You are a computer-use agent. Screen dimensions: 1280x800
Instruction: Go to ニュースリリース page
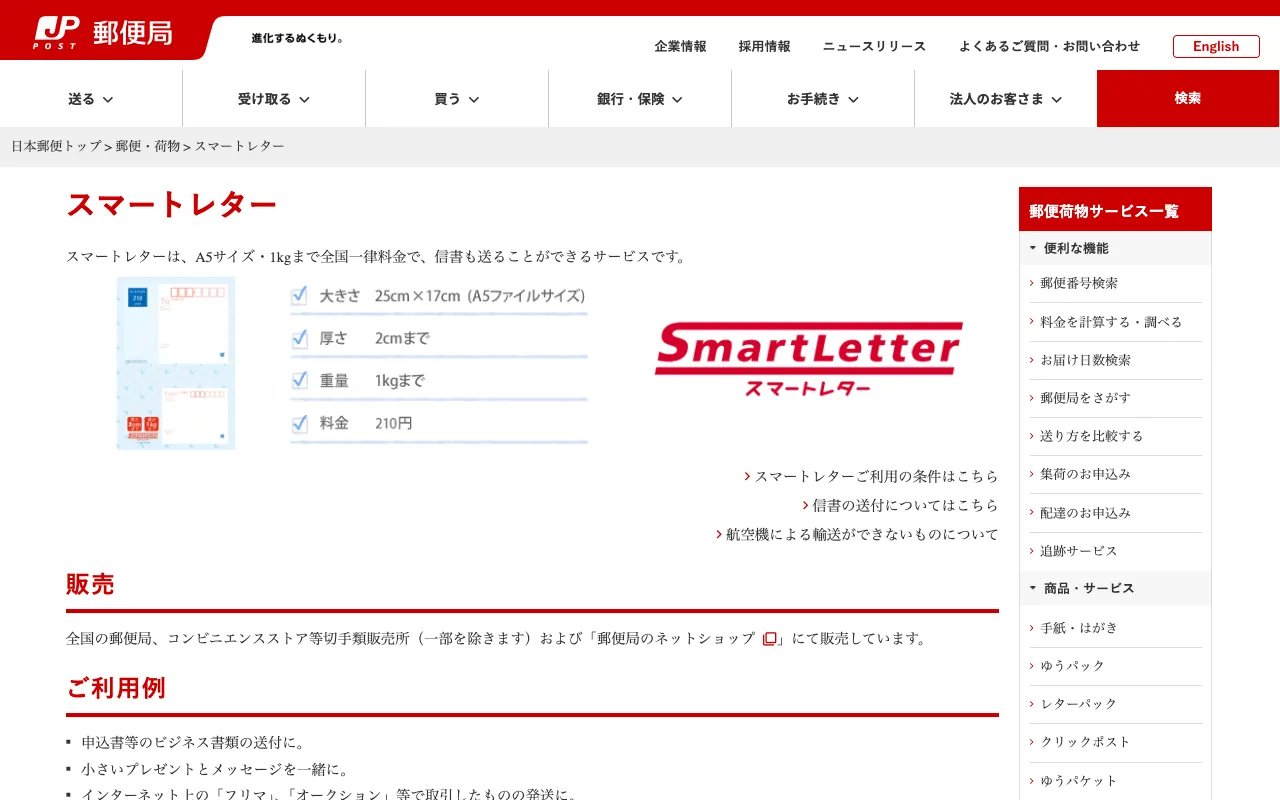tap(874, 46)
